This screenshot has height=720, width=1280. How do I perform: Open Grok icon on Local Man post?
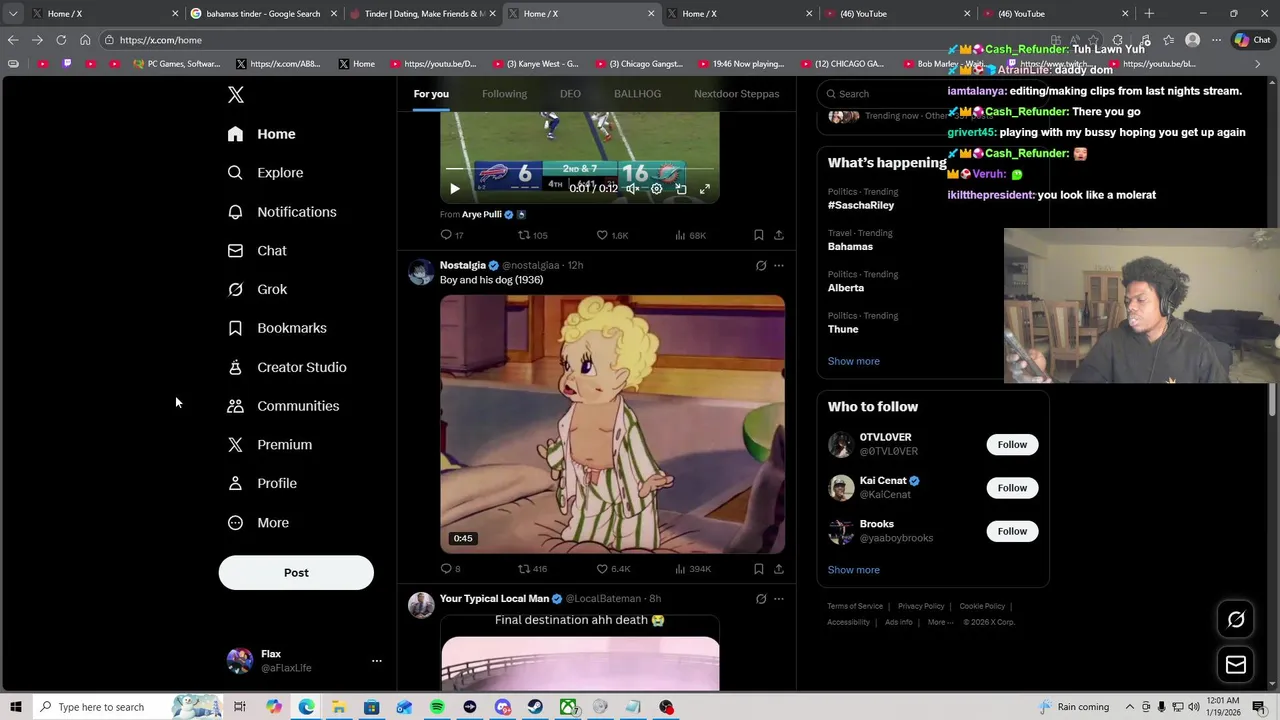(761, 599)
